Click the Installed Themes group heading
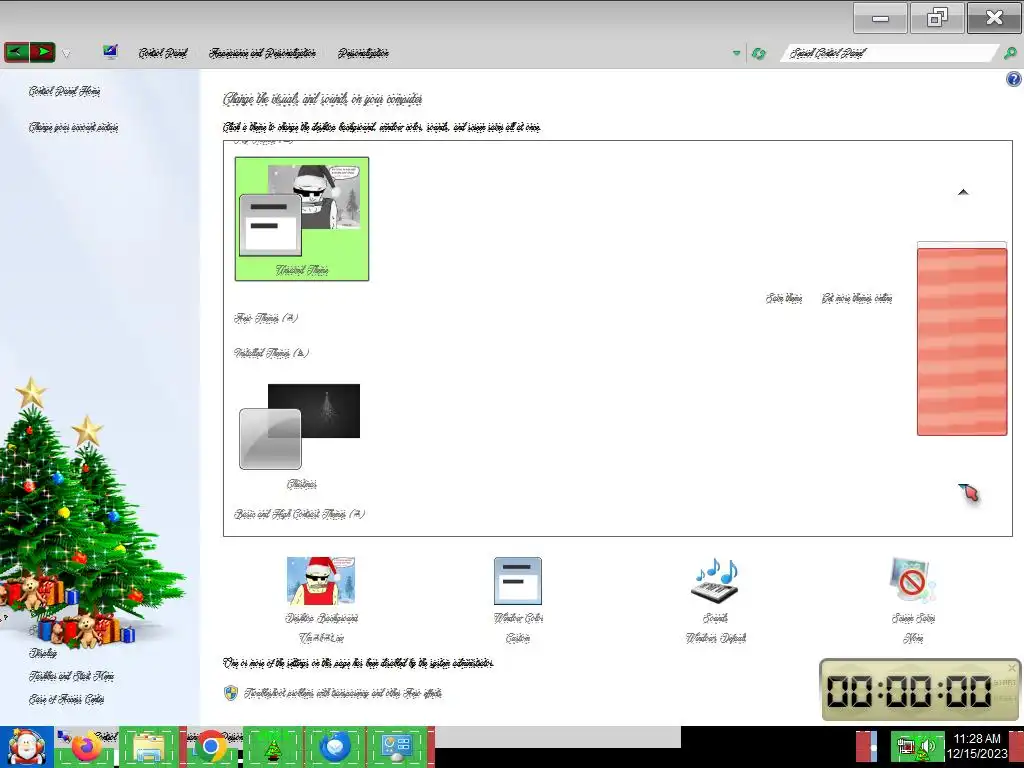Screen dimensions: 1024x768 pos(271,353)
